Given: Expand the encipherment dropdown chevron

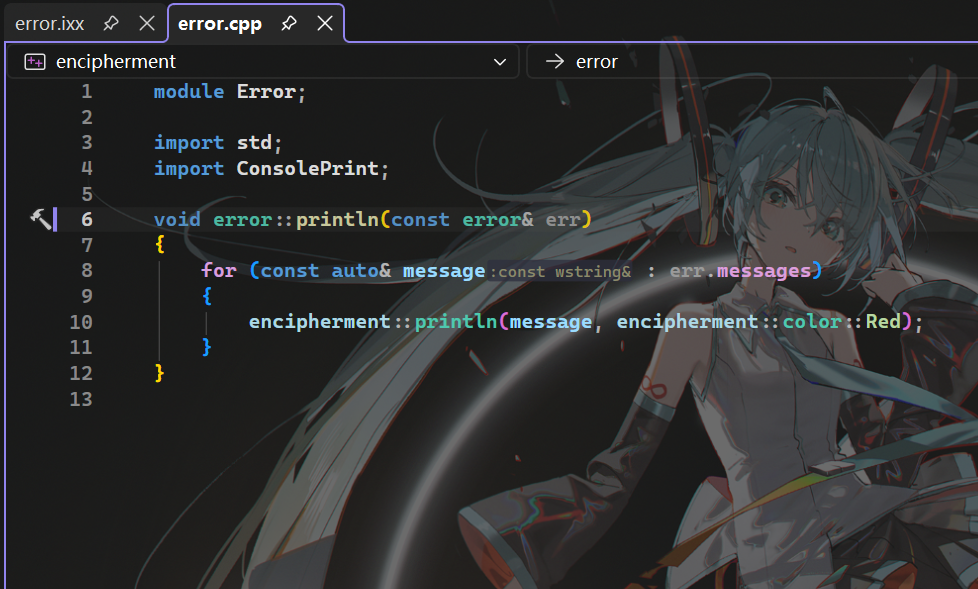Looking at the screenshot, I should pos(500,62).
